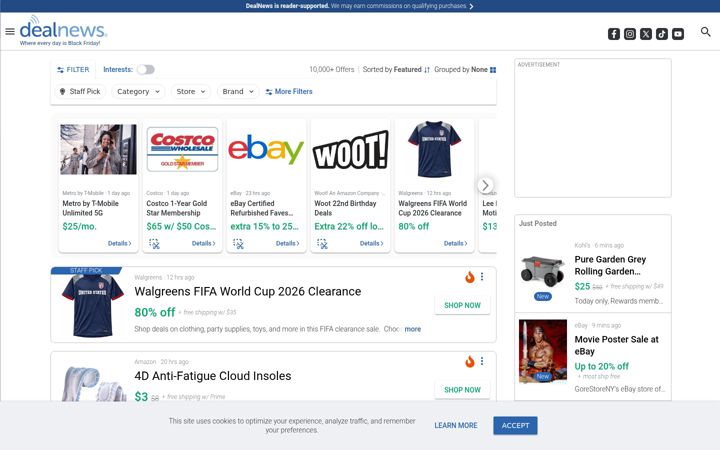Click Details on Metro by T-Mobile card

point(119,243)
